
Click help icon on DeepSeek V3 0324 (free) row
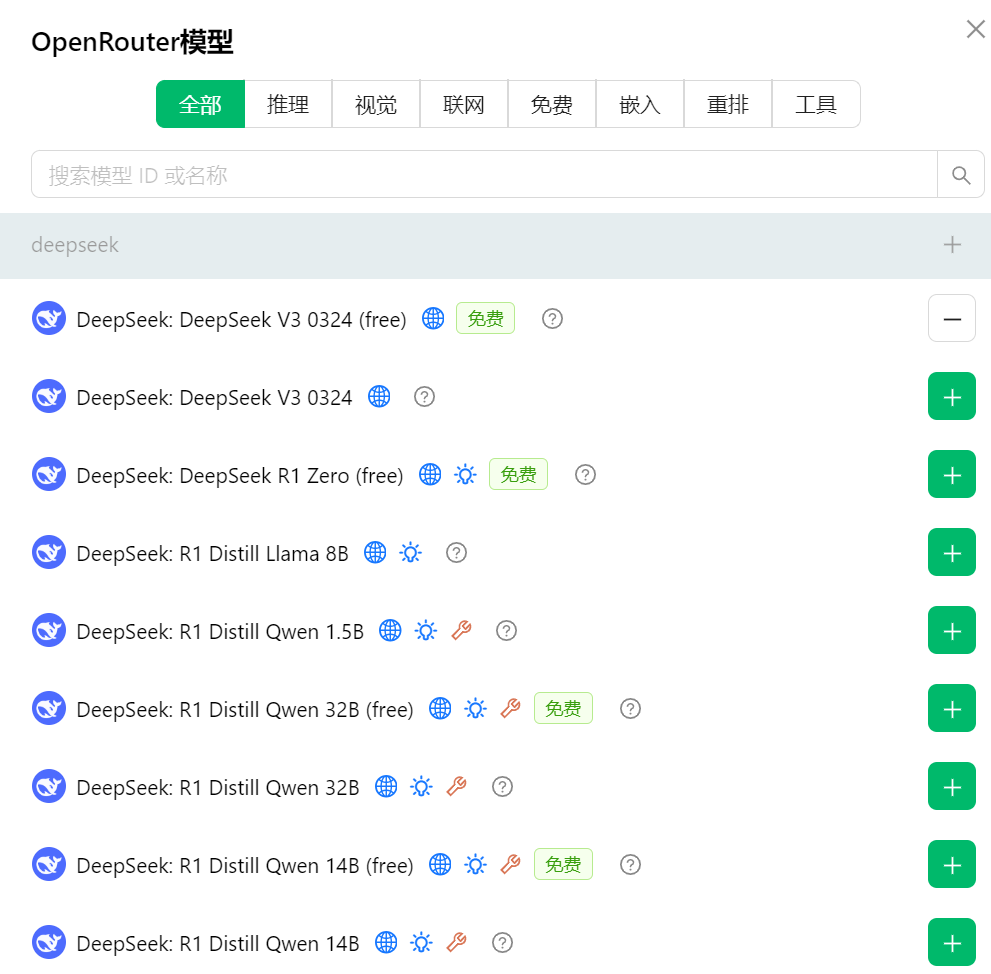[x=552, y=319]
